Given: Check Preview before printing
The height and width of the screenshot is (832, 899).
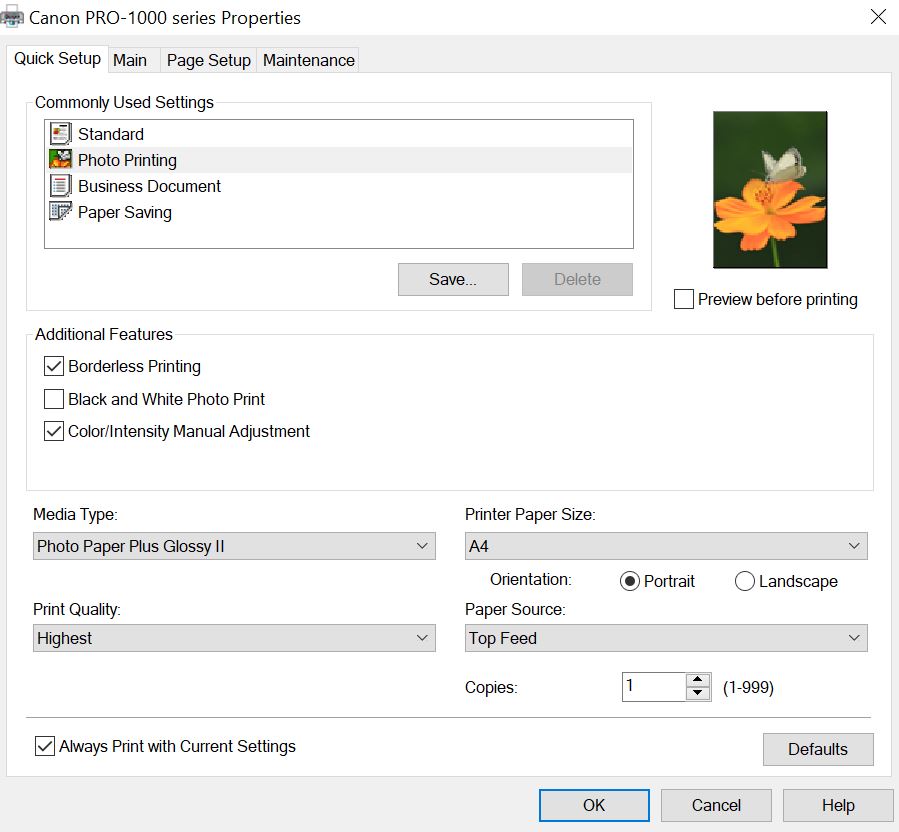Looking at the screenshot, I should [684, 300].
